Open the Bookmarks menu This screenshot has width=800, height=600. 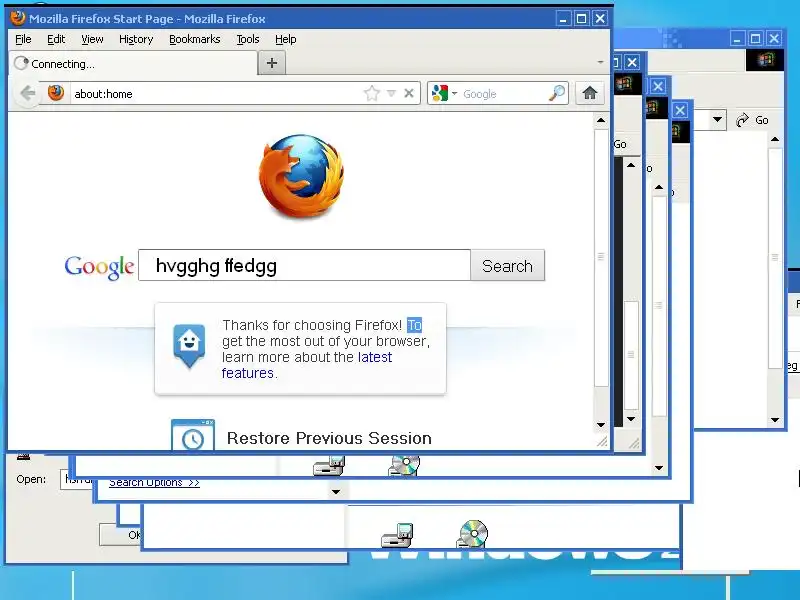194,39
